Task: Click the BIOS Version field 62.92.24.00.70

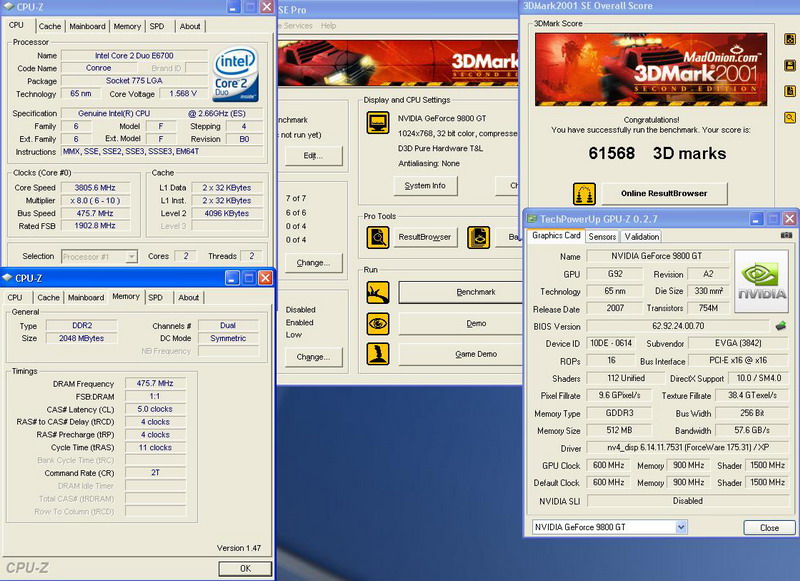Action: click(x=678, y=325)
